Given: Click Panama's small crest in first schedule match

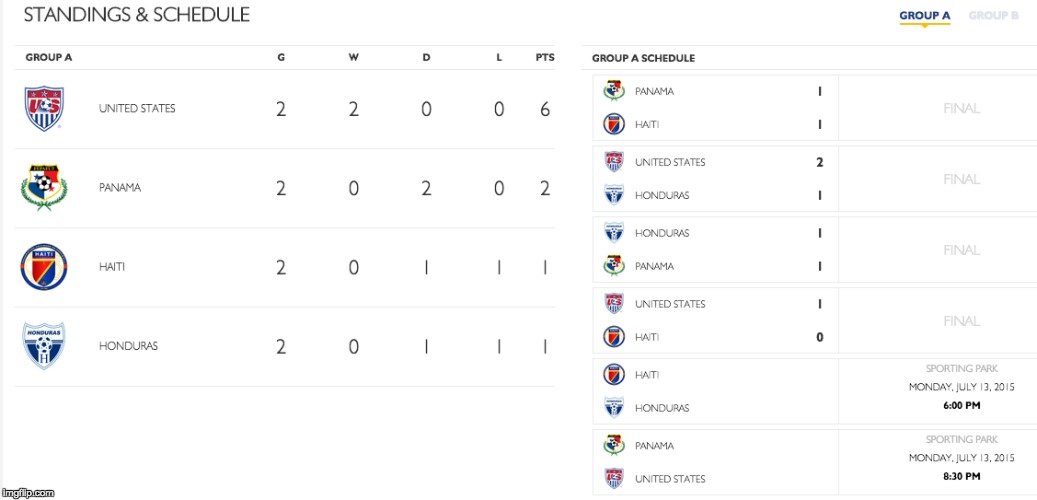Looking at the screenshot, I should (613, 91).
